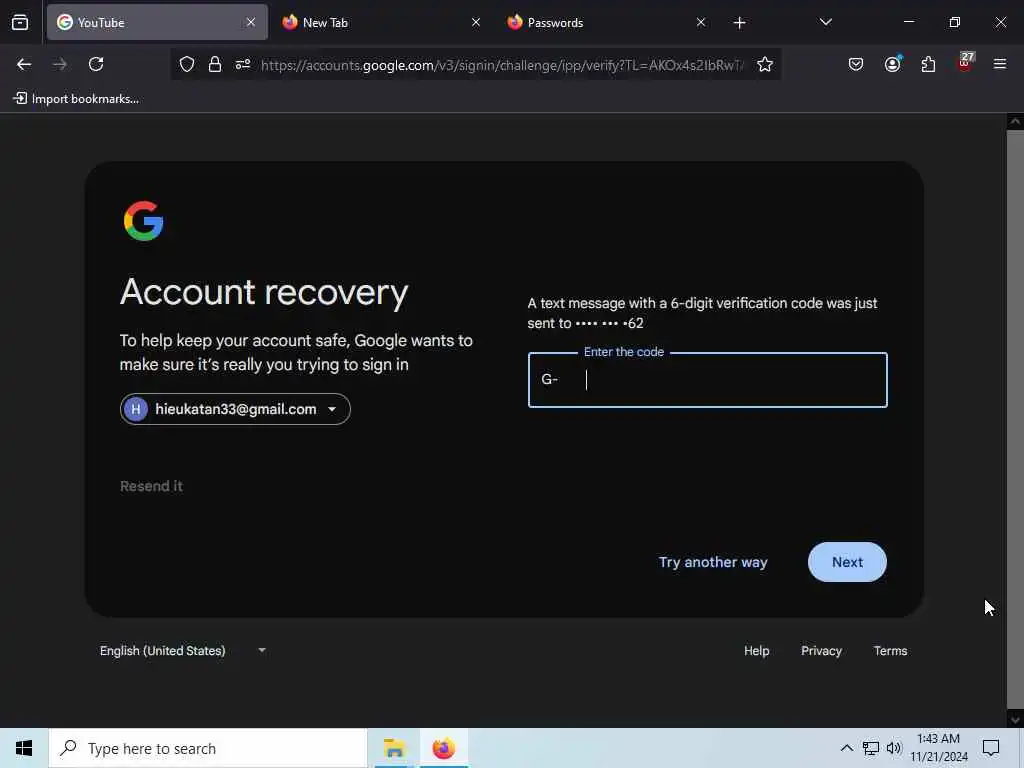Open Firefox View tab list icon
This screenshot has width=1024, height=768.
coord(20,23)
